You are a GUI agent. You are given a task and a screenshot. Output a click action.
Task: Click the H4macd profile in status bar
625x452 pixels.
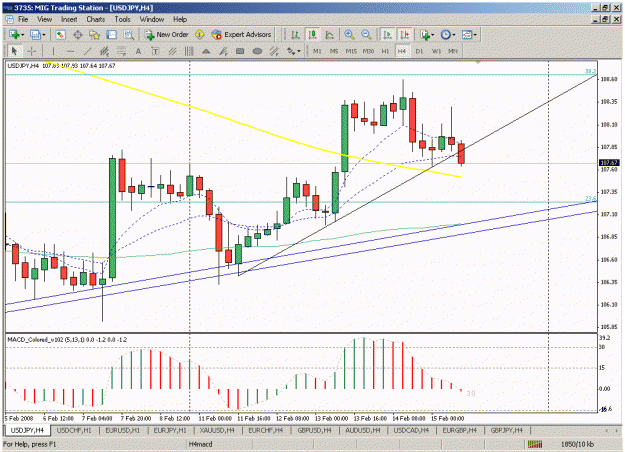pos(200,444)
